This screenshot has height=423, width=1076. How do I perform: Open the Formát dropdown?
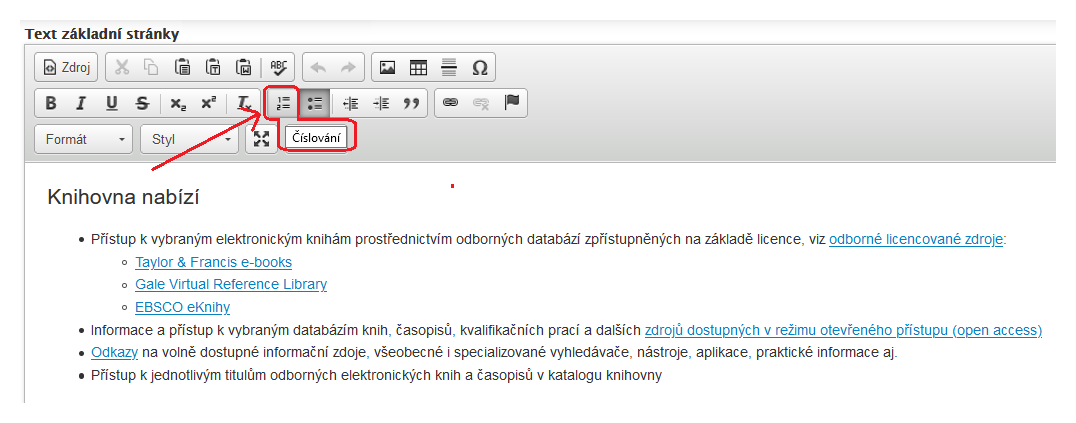click(84, 139)
